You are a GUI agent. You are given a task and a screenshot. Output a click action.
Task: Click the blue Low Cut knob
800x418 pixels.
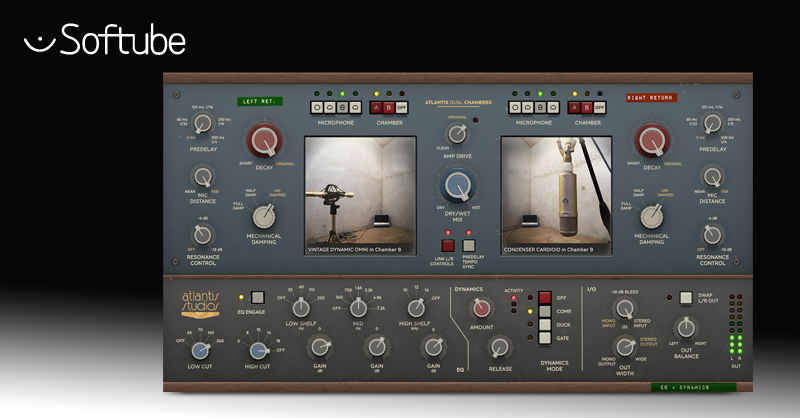(x=200, y=351)
